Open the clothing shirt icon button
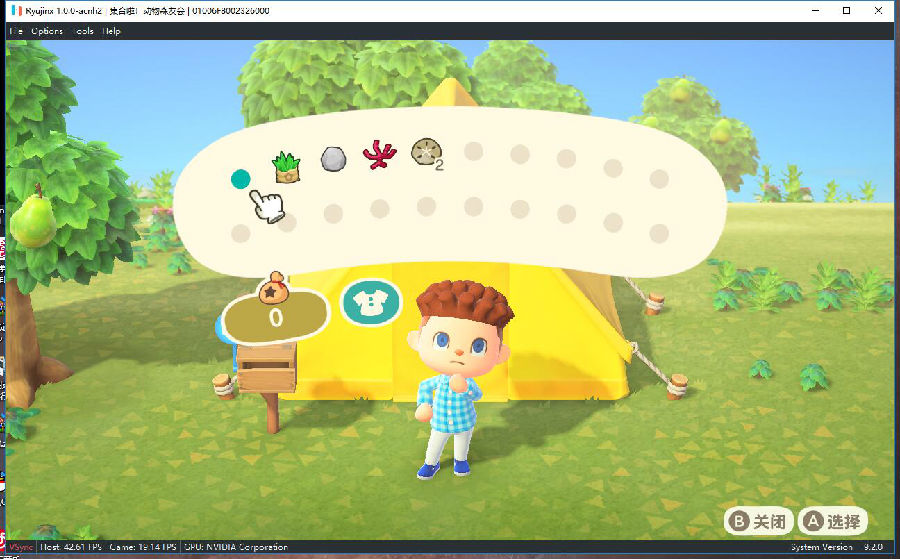Viewport: 900px width, 559px height. (x=371, y=302)
